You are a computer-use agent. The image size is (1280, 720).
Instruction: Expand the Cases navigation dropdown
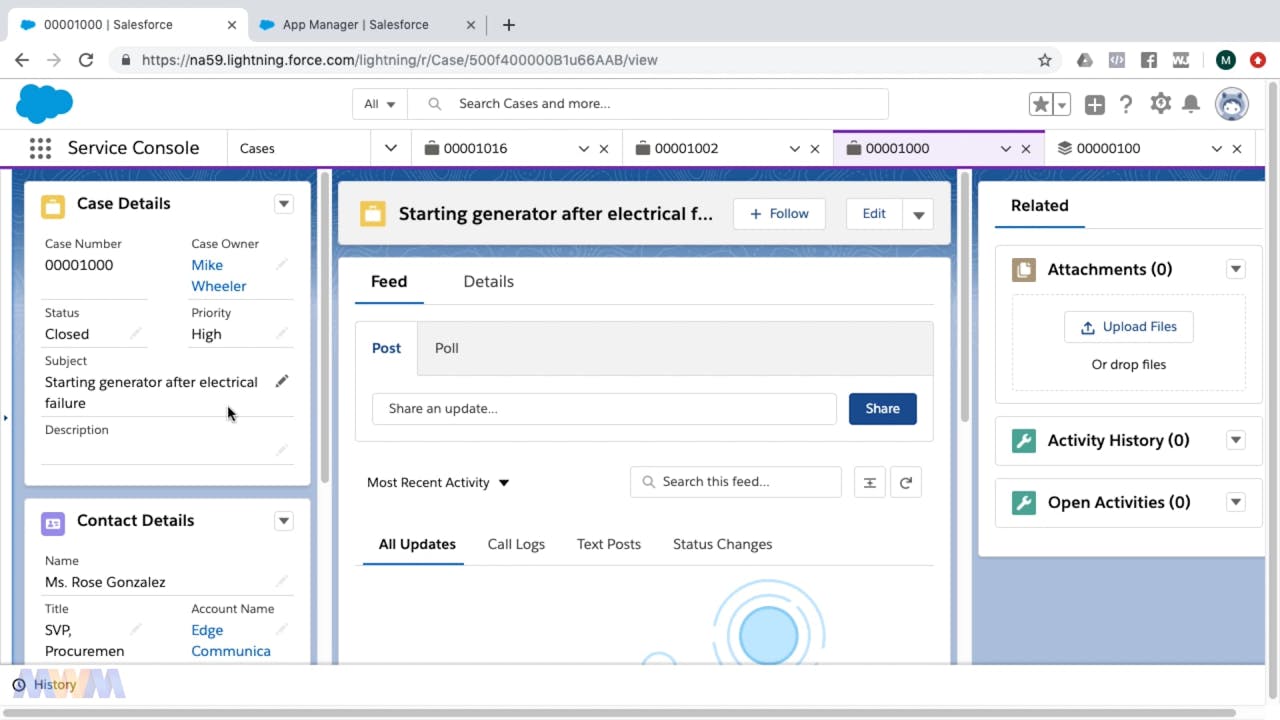(391, 148)
